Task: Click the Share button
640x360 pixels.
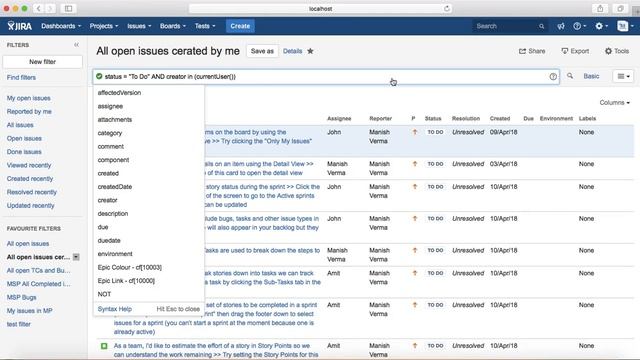Action: [532, 51]
